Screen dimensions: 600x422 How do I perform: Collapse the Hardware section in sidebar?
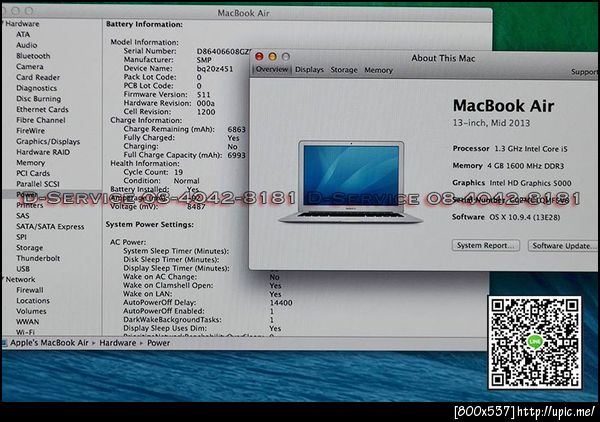[2, 24]
